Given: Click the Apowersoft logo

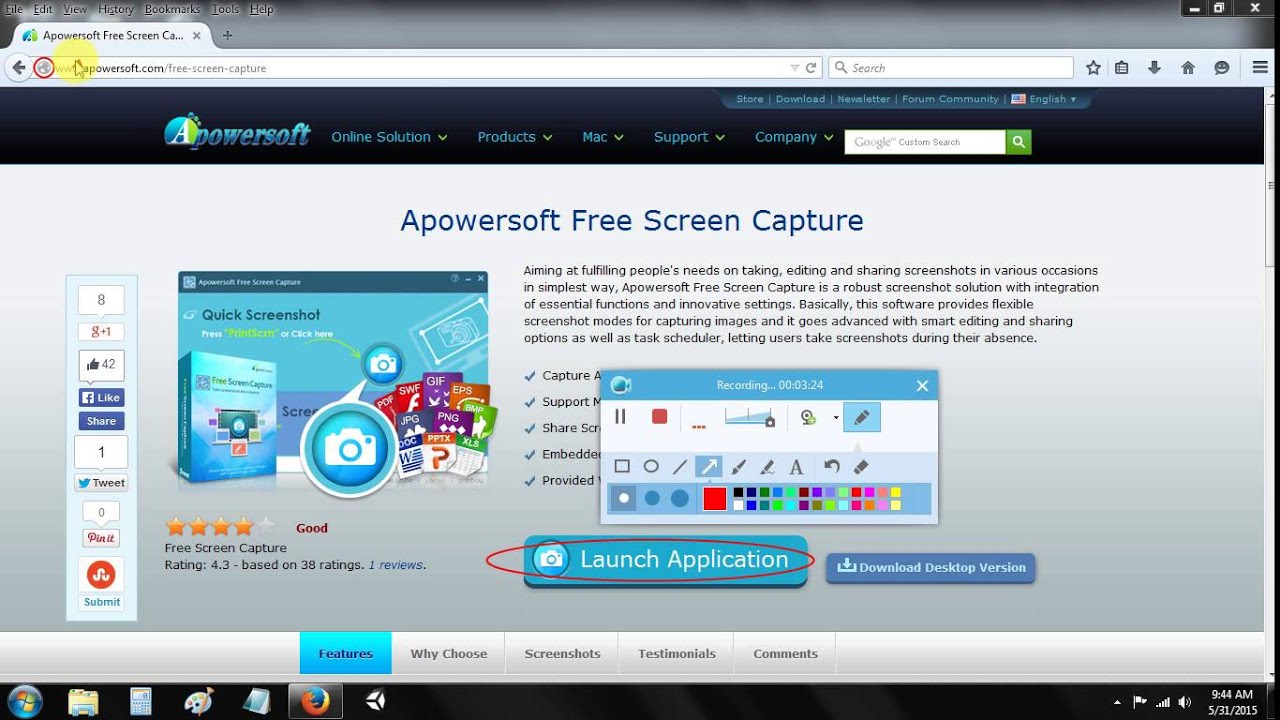Looking at the screenshot, I should click(238, 132).
